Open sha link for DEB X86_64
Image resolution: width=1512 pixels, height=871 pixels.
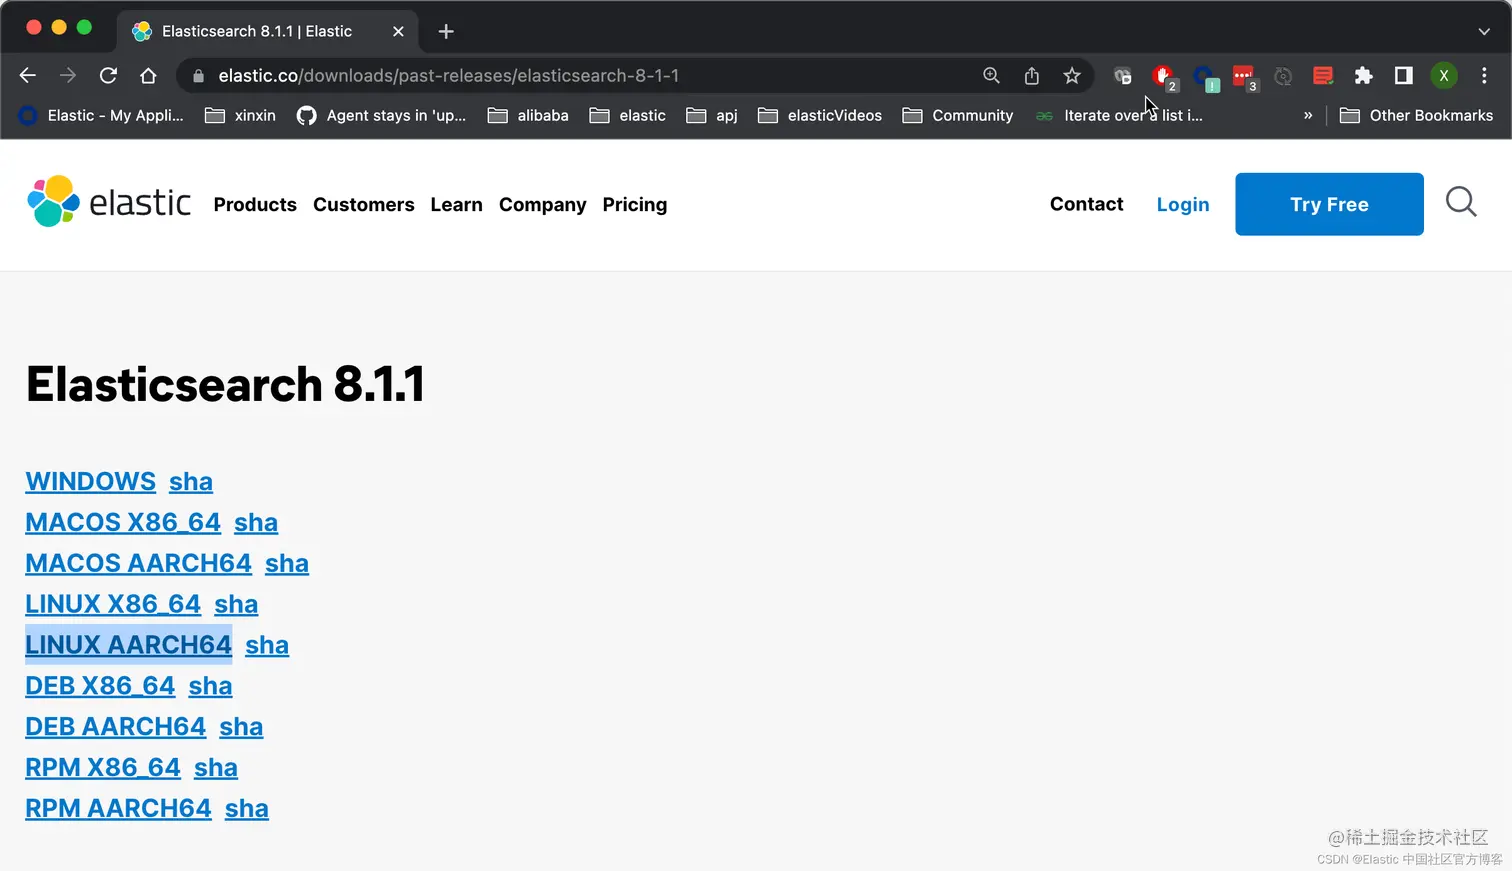tap(210, 686)
